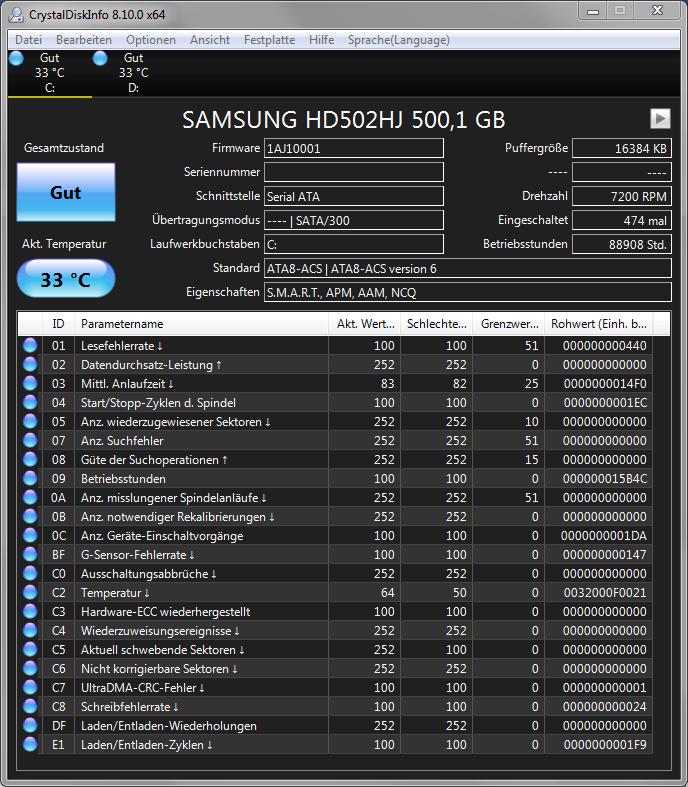This screenshot has height=787, width=688.
Task: Click the Laufwerkbuchstaben field
Action: [x=354, y=244]
